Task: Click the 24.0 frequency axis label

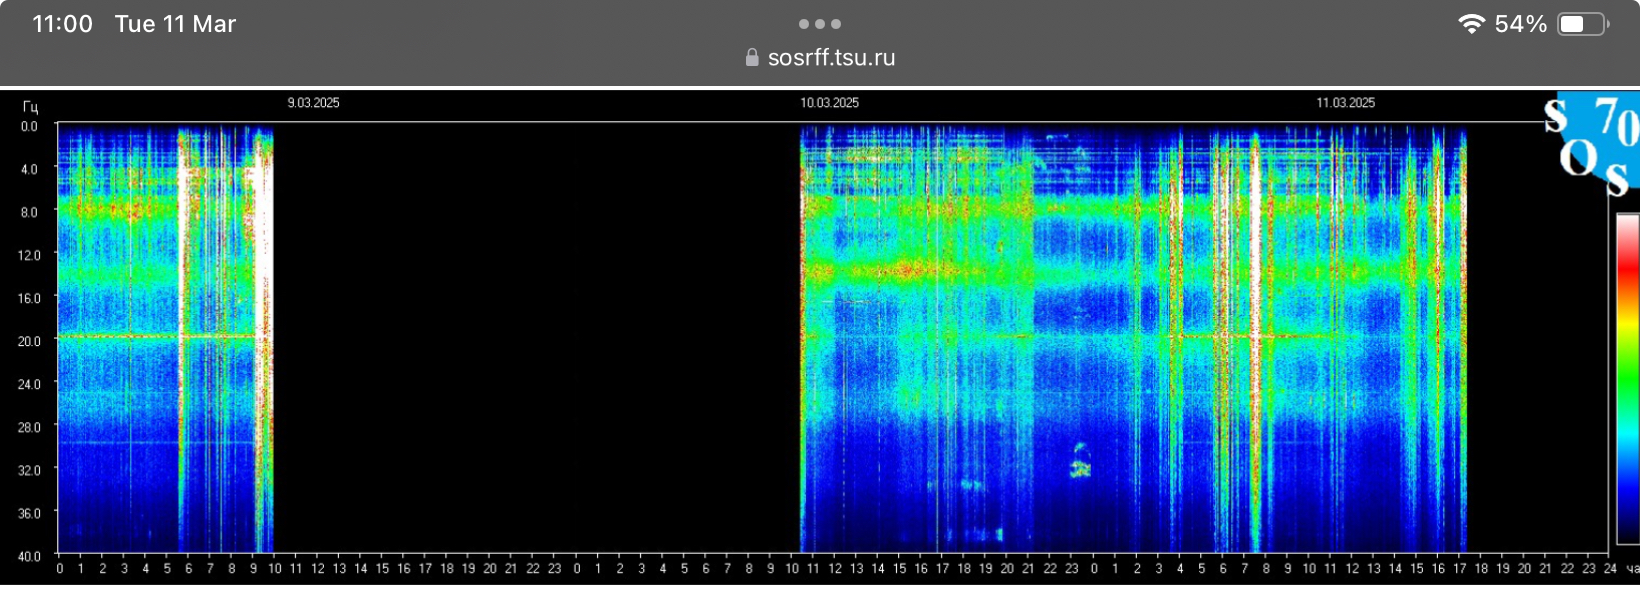Action: [29, 384]
